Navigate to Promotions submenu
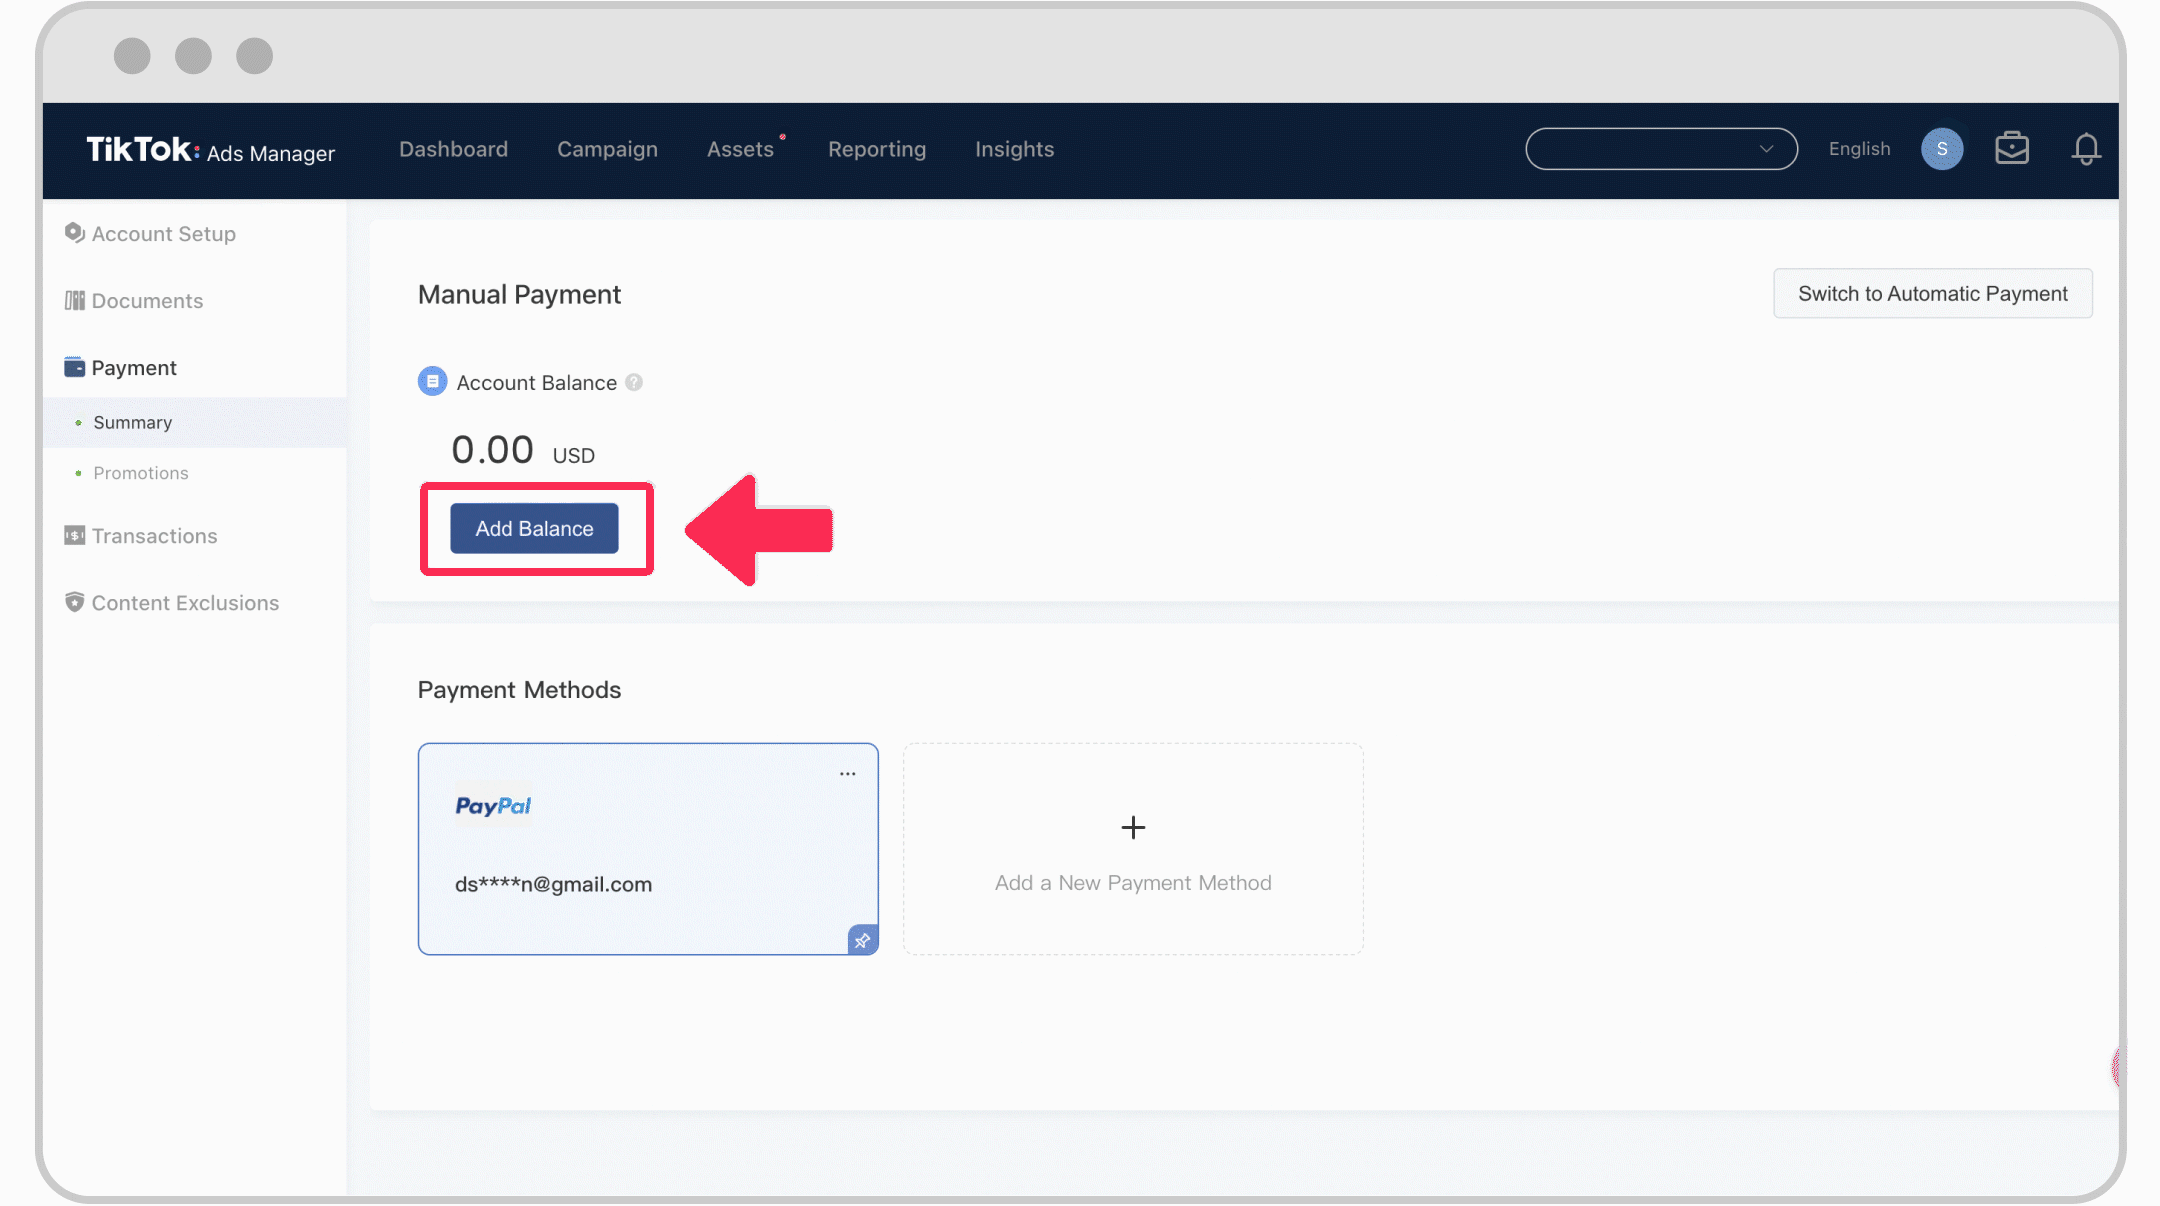2160x1206 pixels. [x=142, y=472]
